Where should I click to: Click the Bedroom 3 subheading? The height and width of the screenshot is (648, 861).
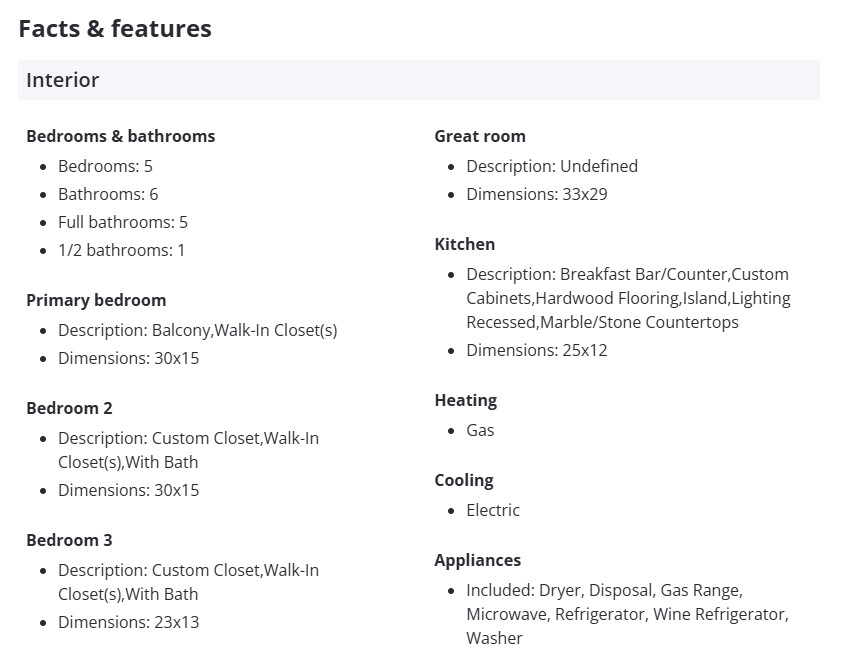(x=69, y=540)
